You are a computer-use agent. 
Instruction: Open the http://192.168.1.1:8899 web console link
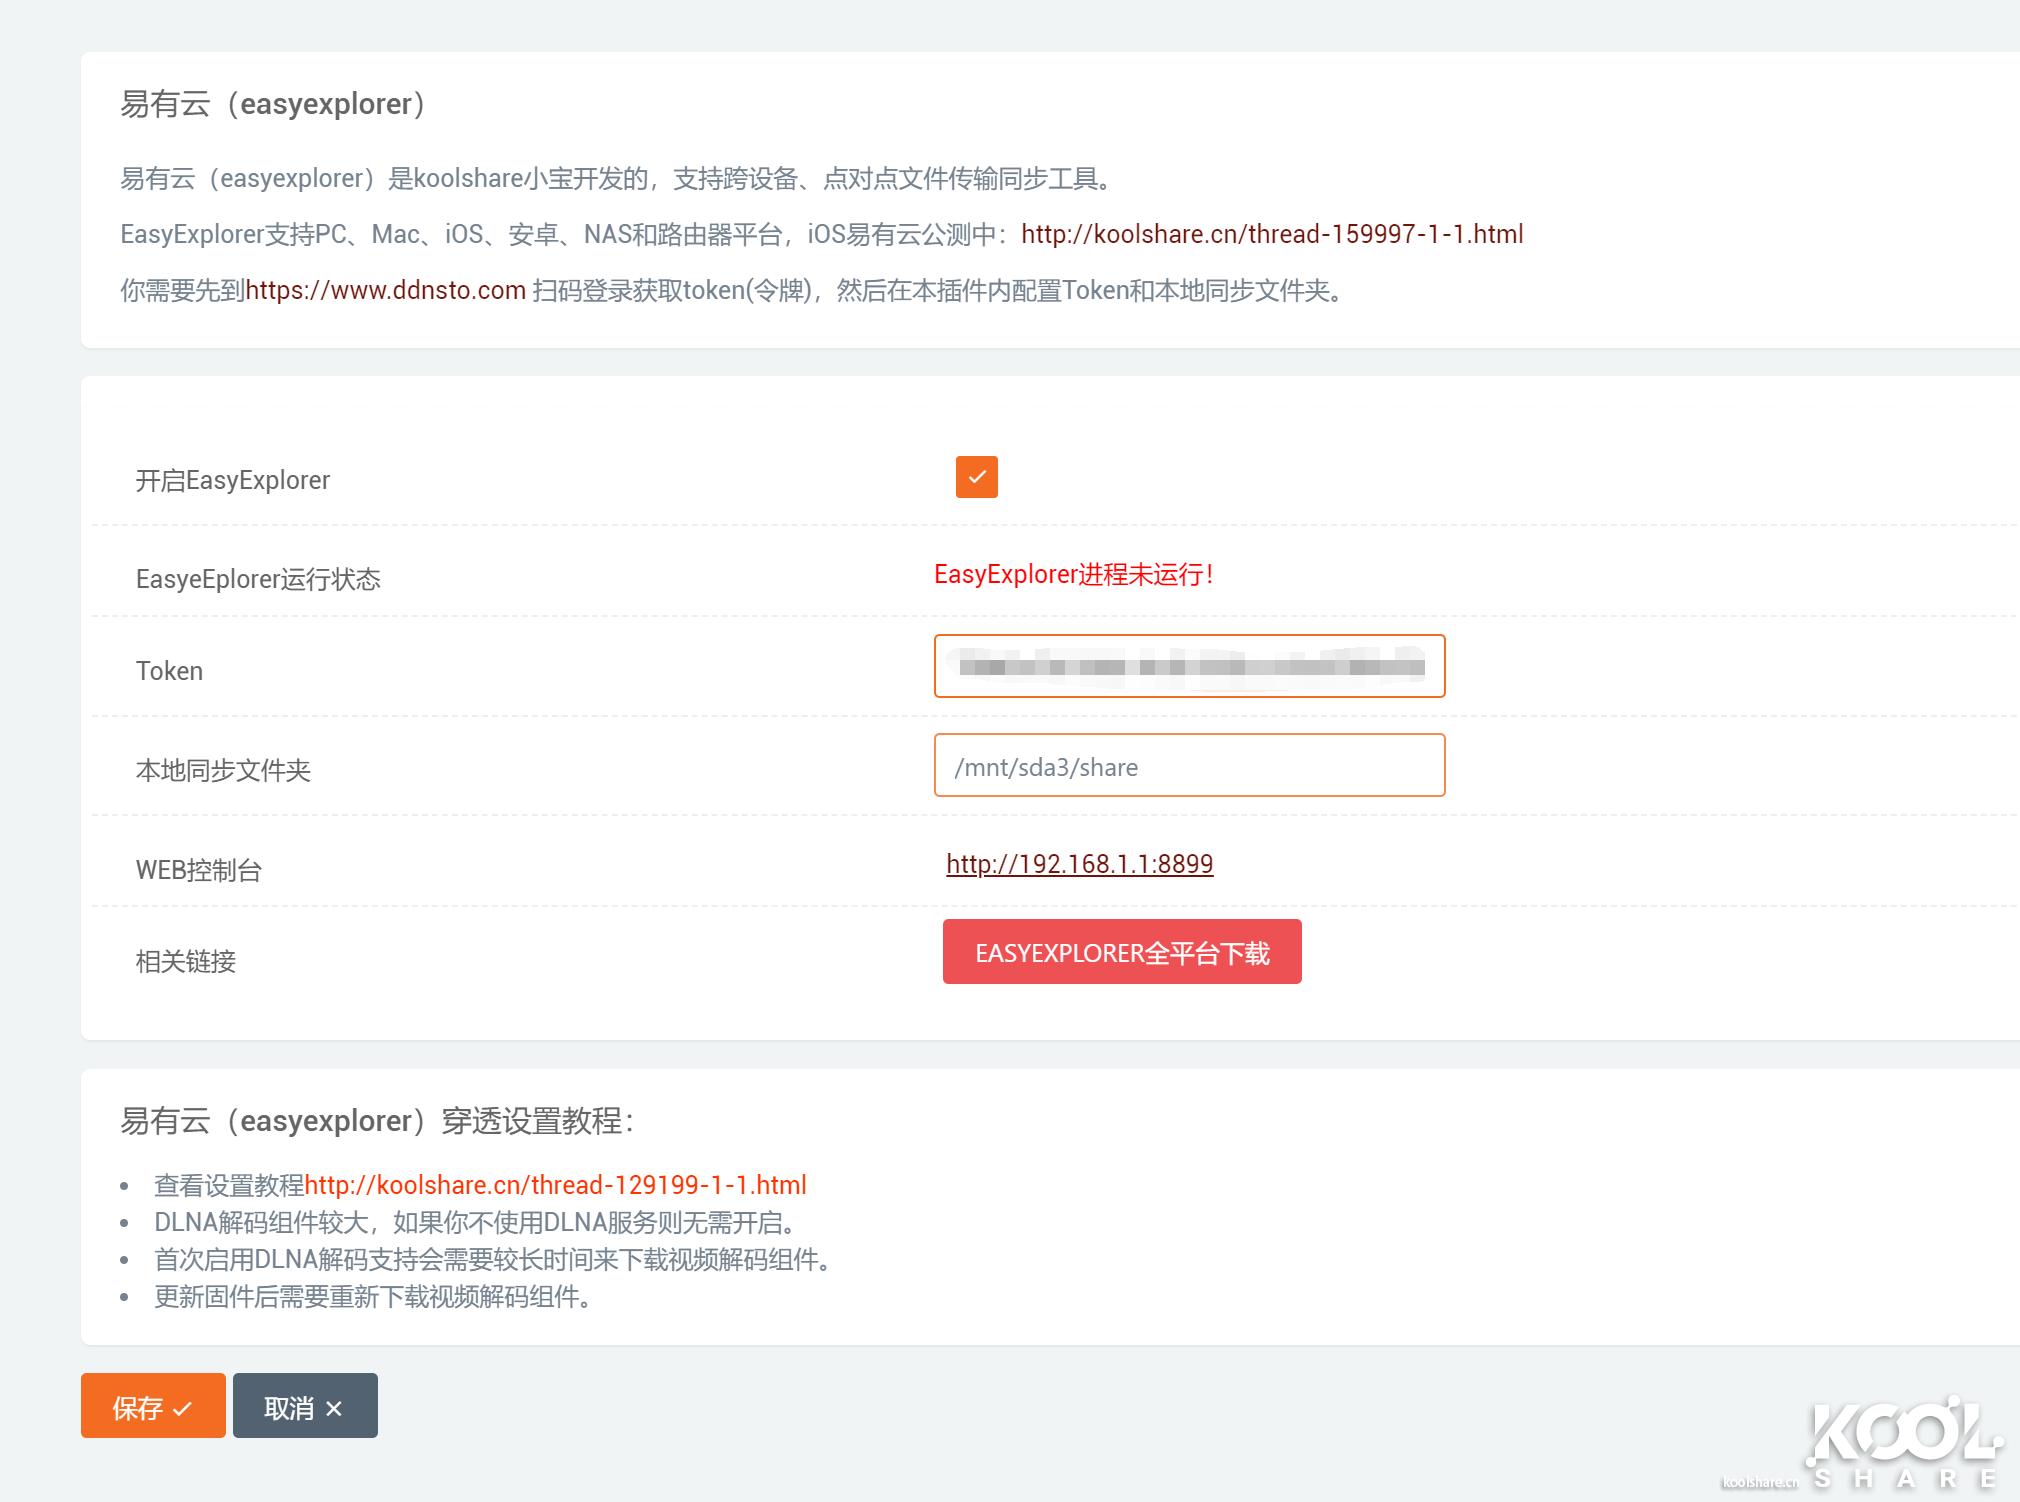pos(1079,864)
